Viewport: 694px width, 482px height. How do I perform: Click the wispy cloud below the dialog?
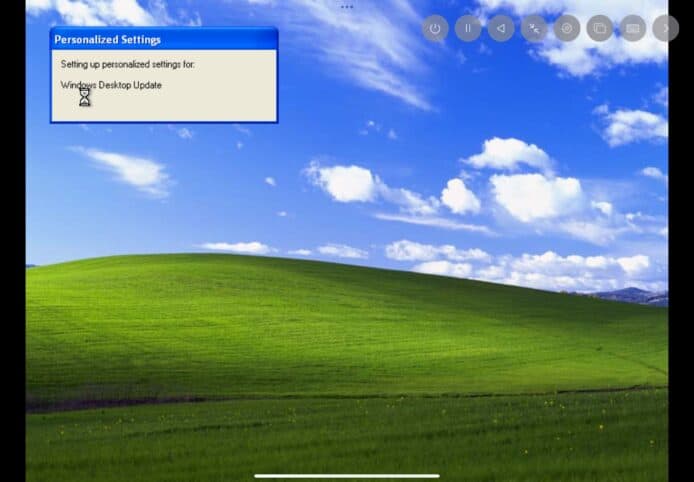click(x=125, y=168)
